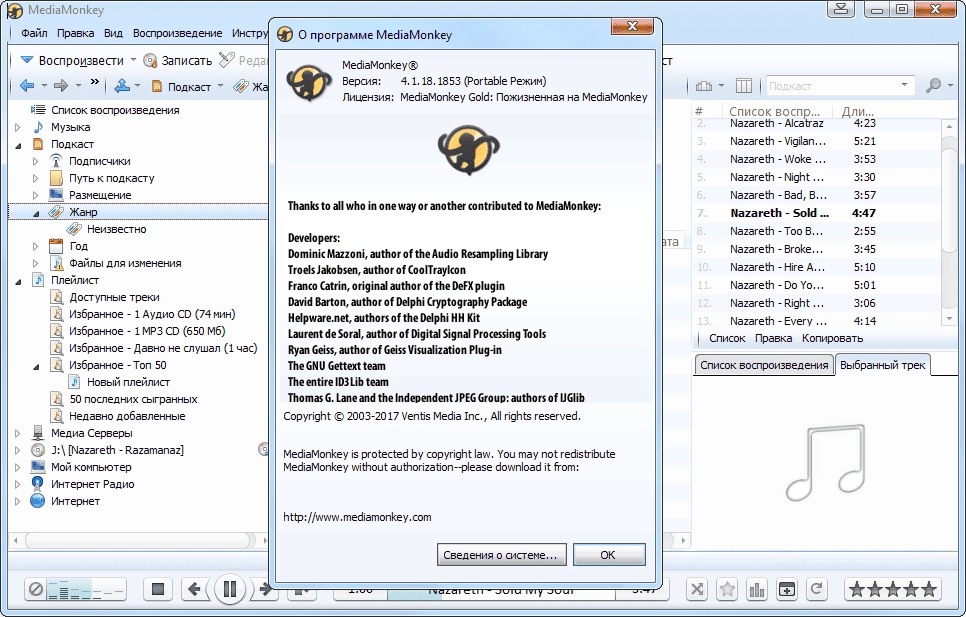
Task: Open the equalizer bars icon
Action: (757, 589)
